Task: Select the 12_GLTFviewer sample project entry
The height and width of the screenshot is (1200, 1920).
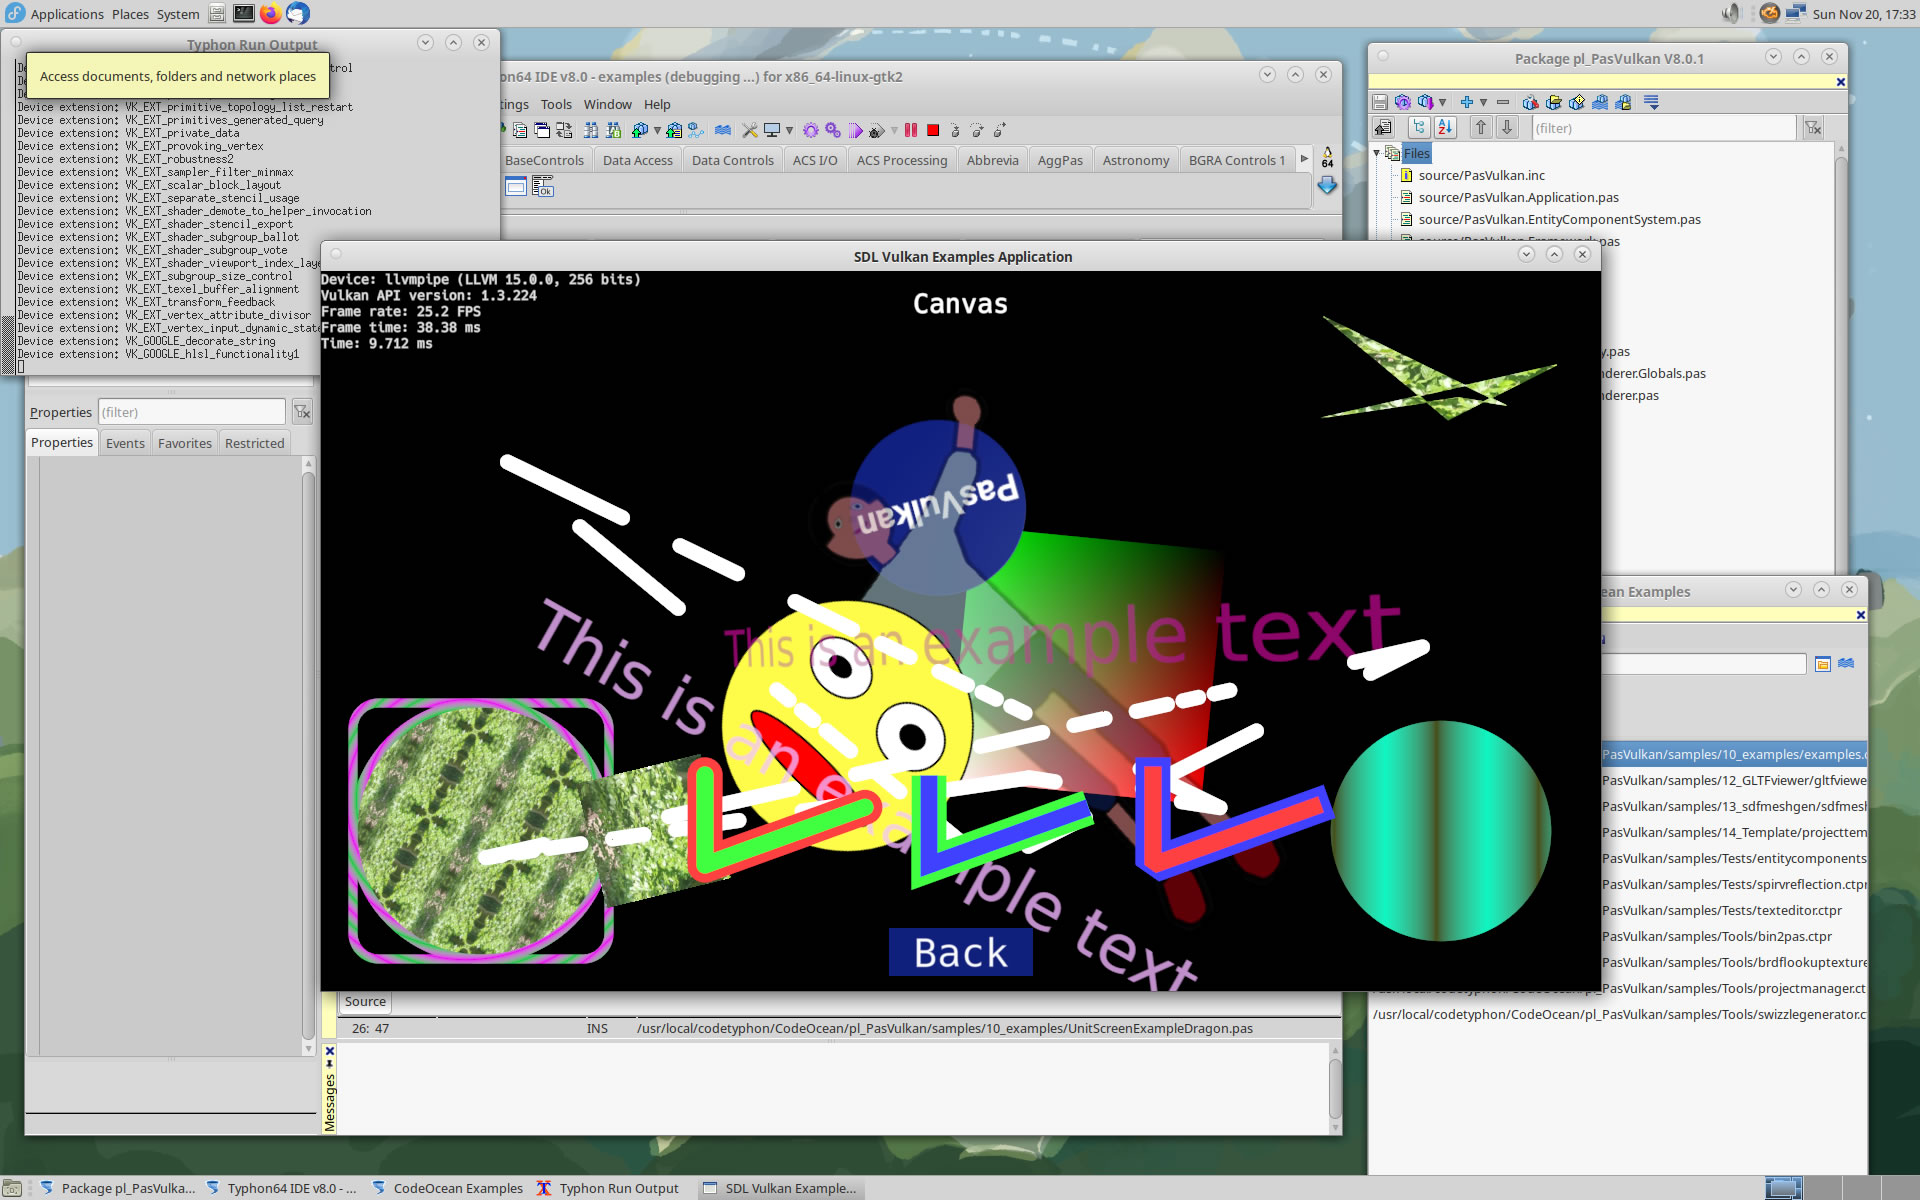Action: pyautogui.click(x=1734, y=780)
